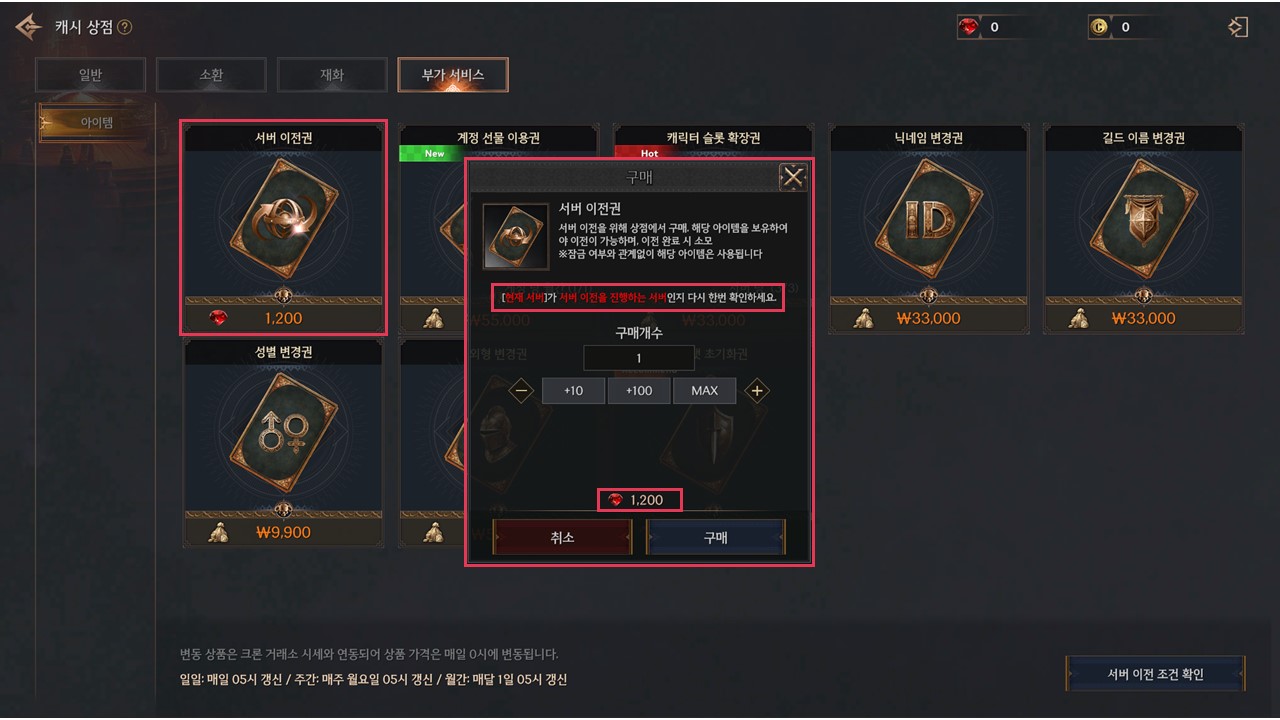Image resolution: width=1280 pixels, height=720 pixels.
Task: Confirm with the 구매 button
Action: (x=715, y=537)
